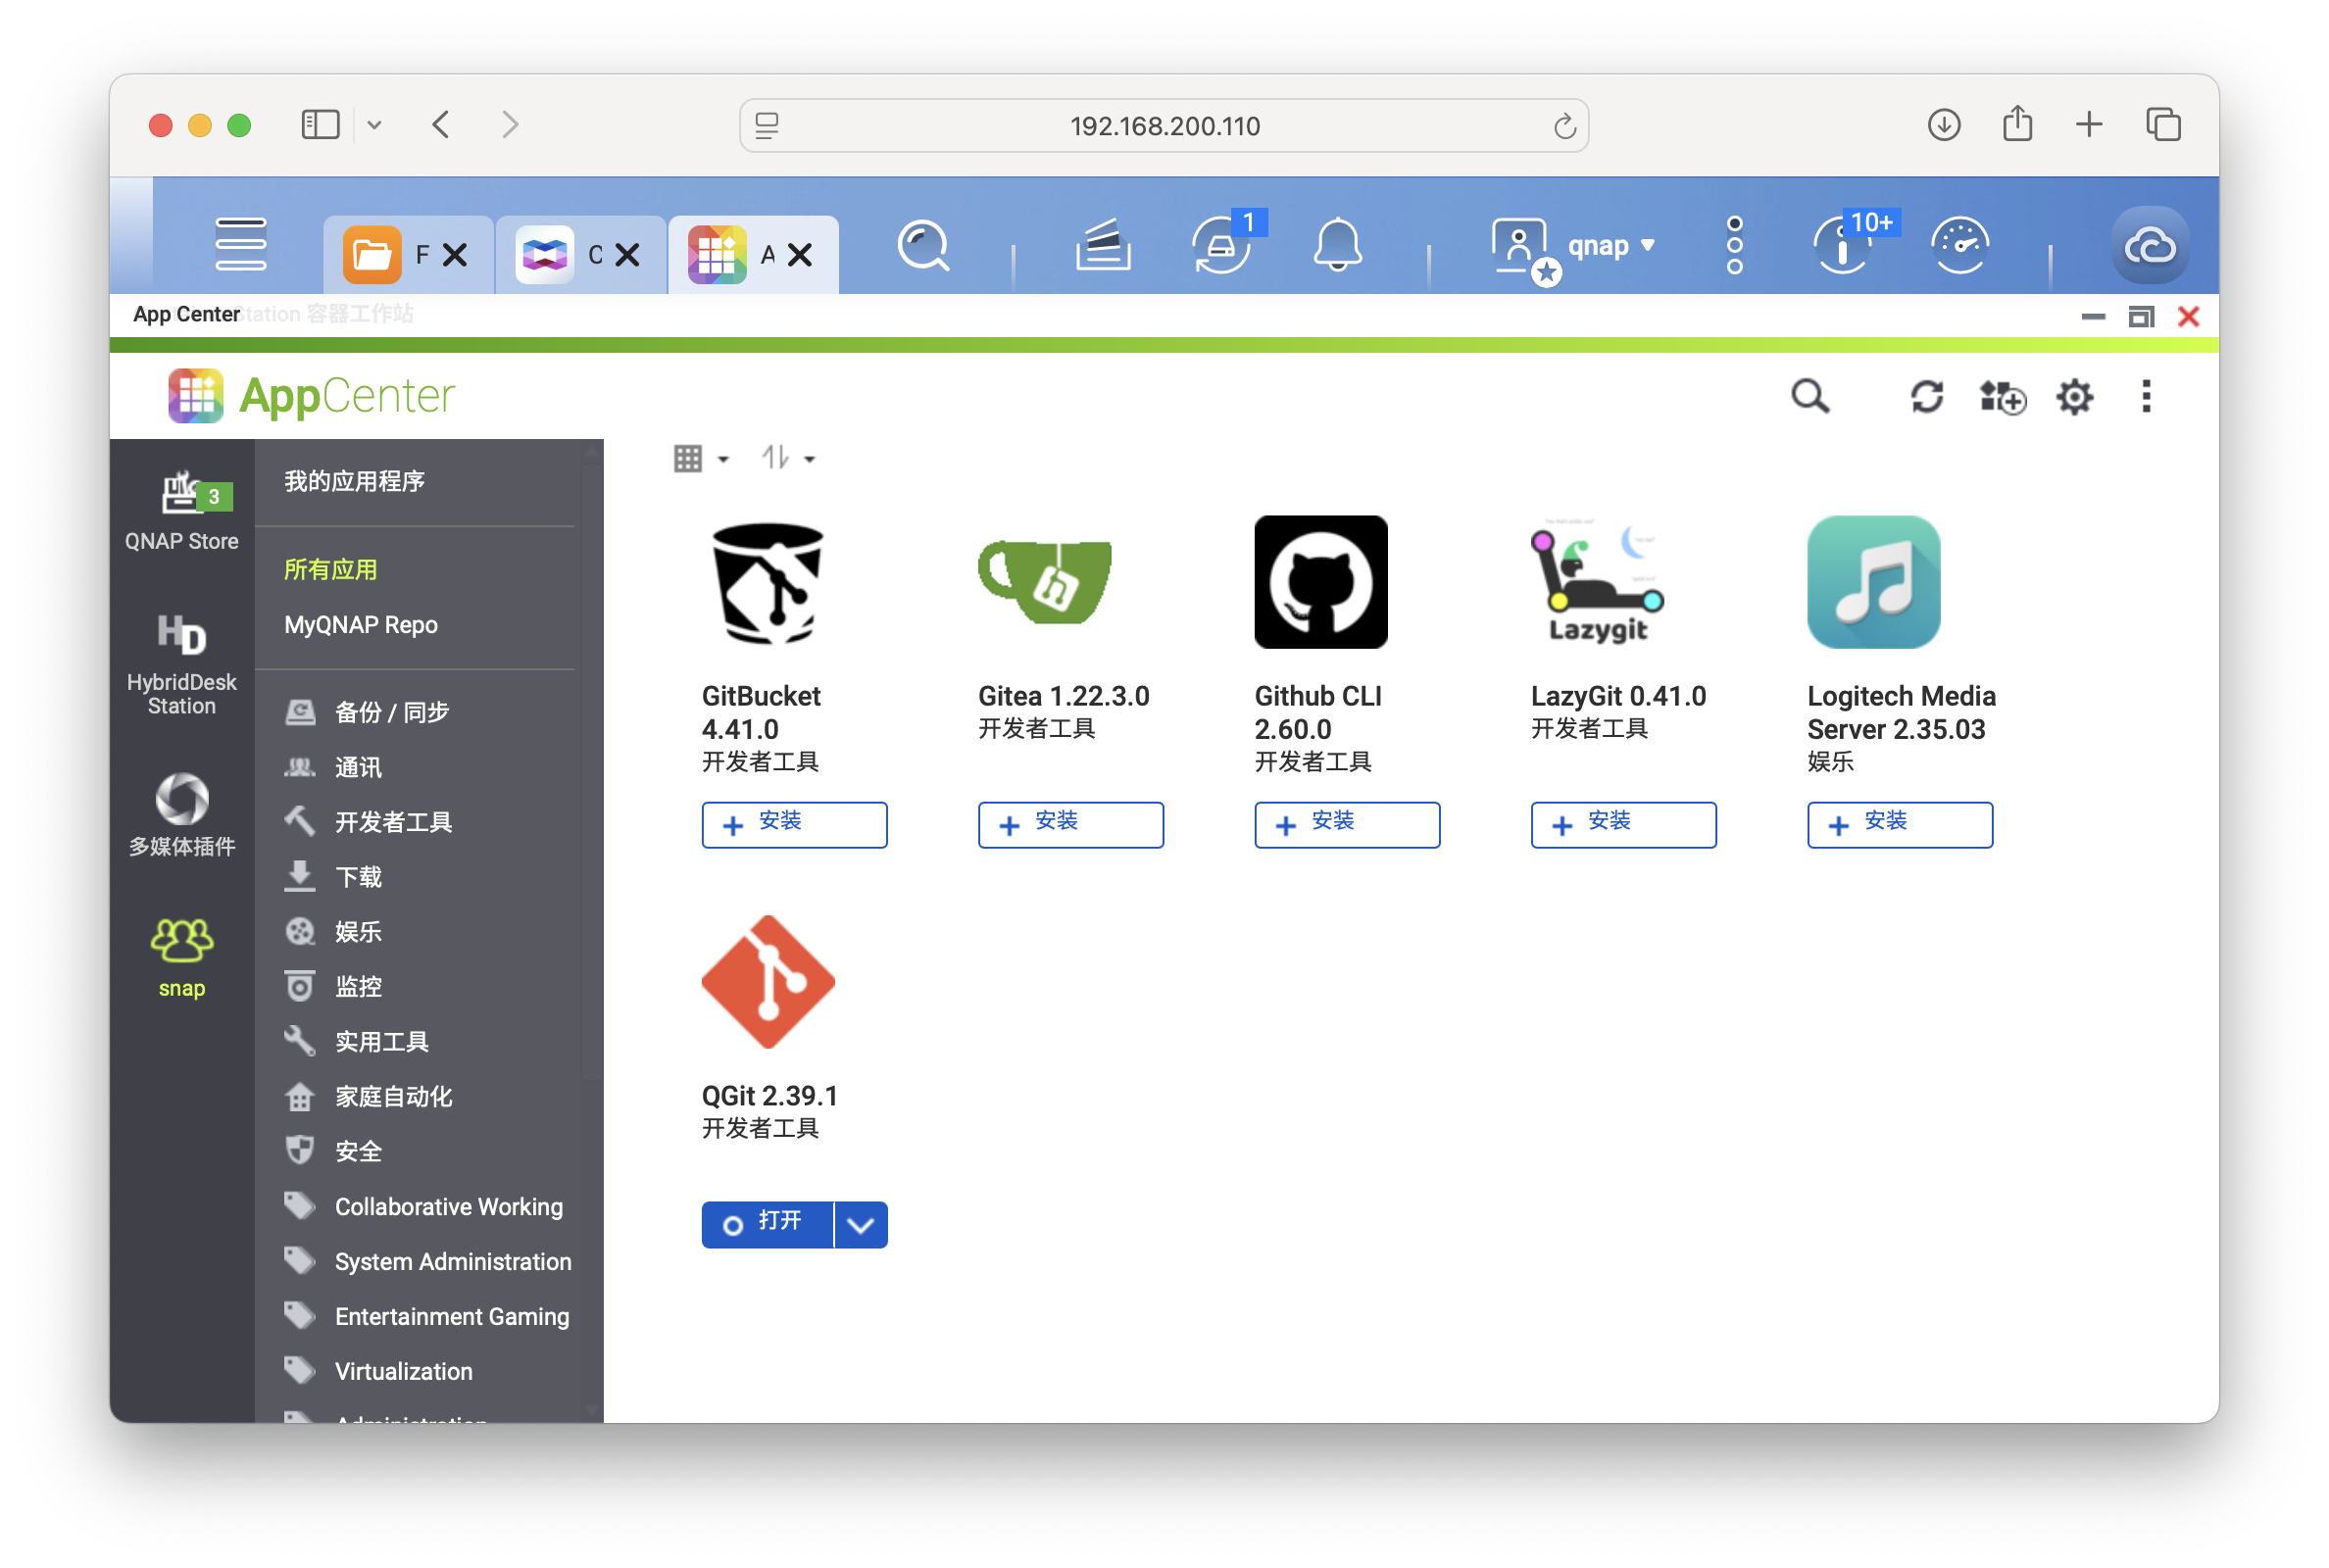Screen dimensions: 2329x1568
Task: Open App Center settings gear
Action: 2075,397
